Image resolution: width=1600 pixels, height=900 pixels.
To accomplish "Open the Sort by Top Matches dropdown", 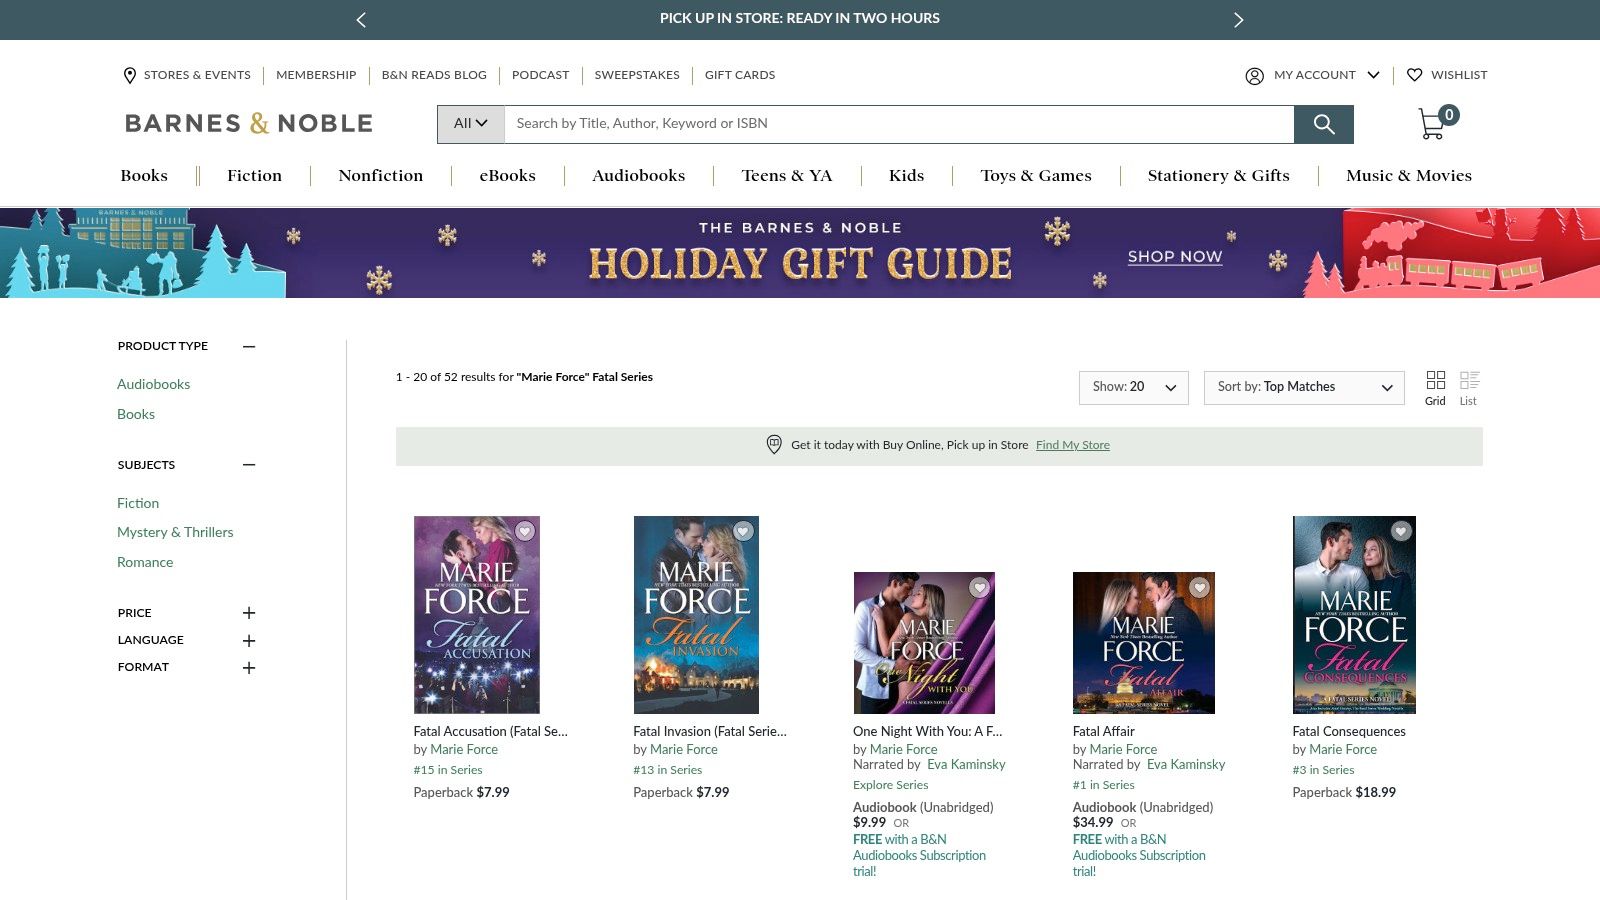I will coord(1303,387).
